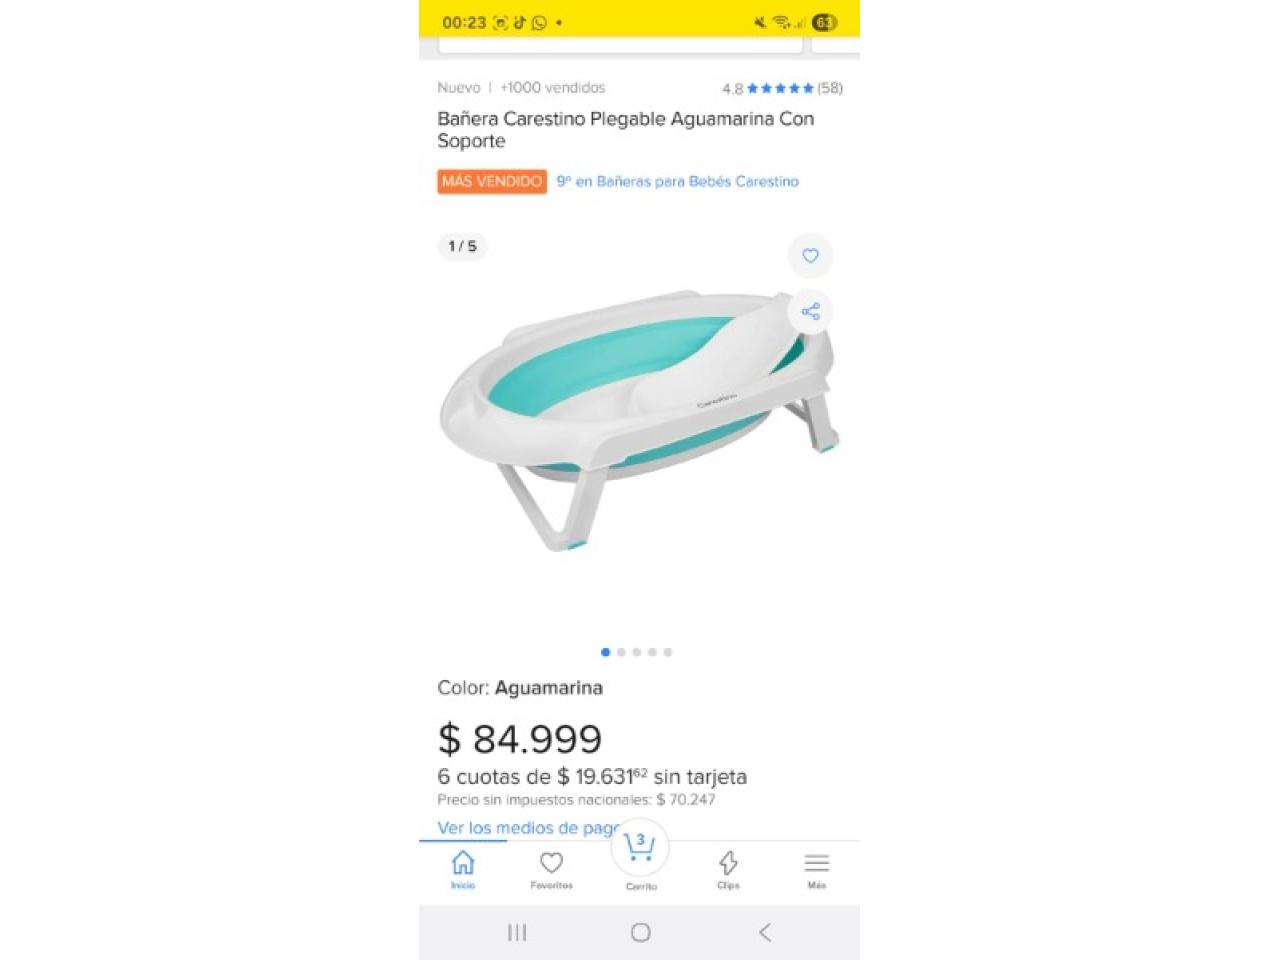The width and height of the screenshot is (1280, 960).
Task: Tap the bathtub product image
Action: (639, 420)
